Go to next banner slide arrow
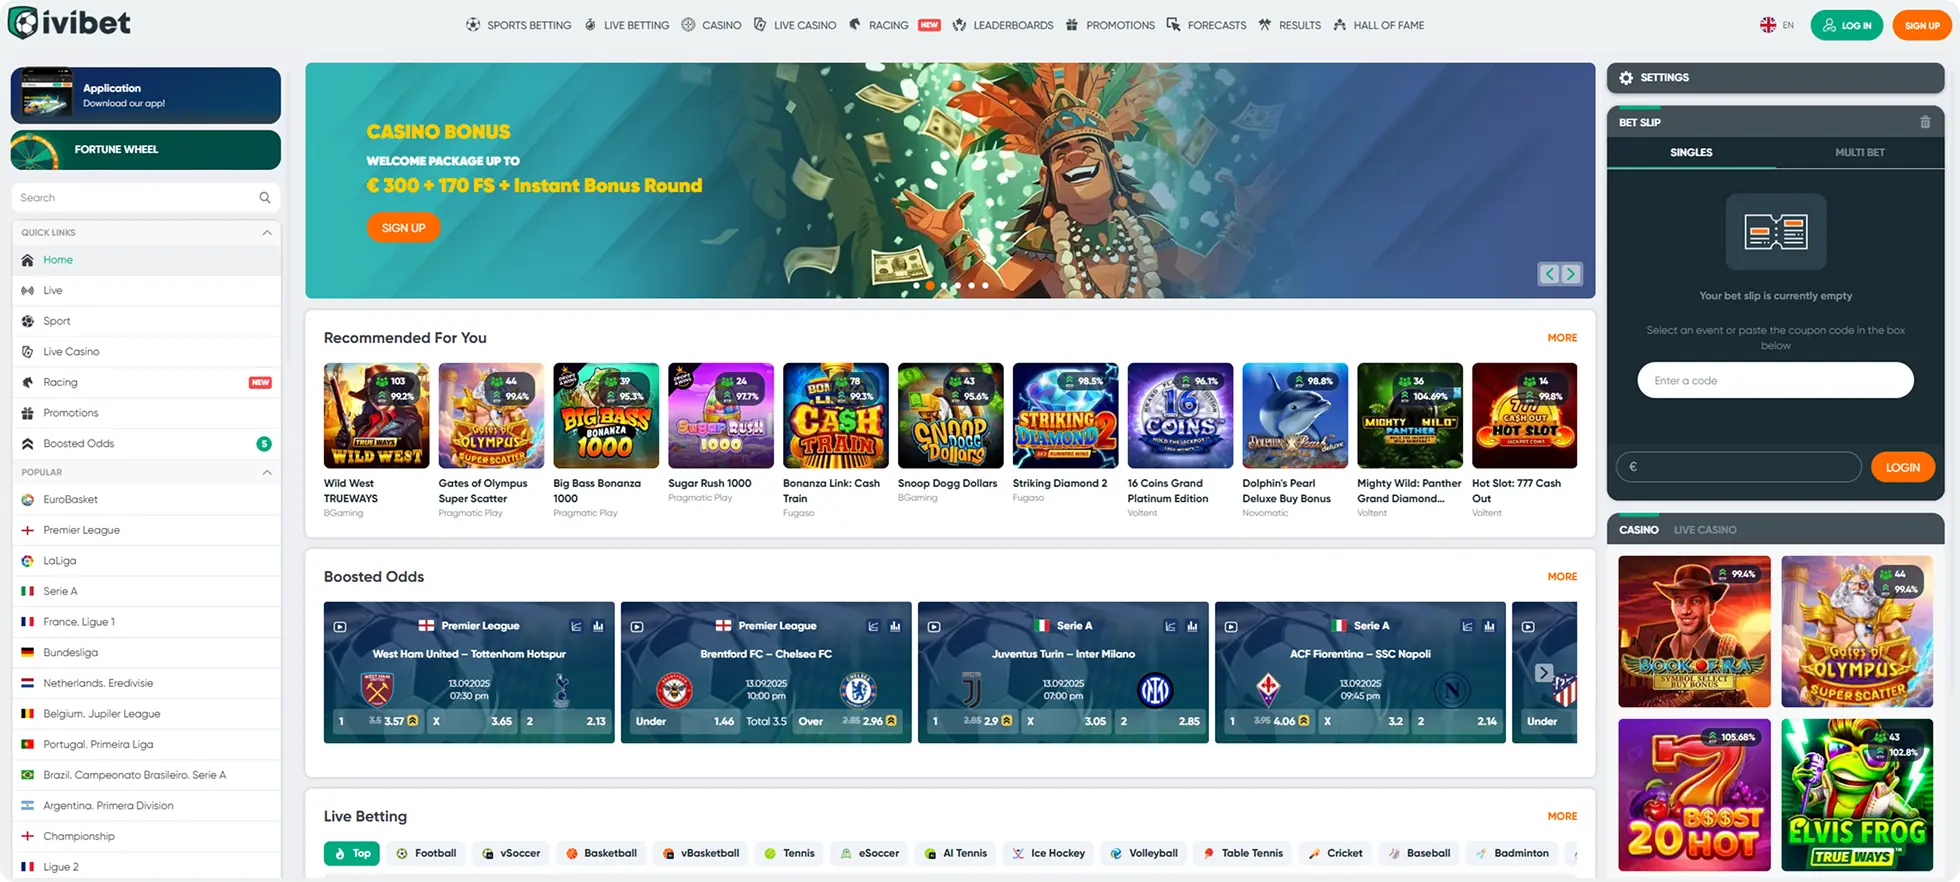Screen dimensions: 1960x882 click(x=1571, y=274)
